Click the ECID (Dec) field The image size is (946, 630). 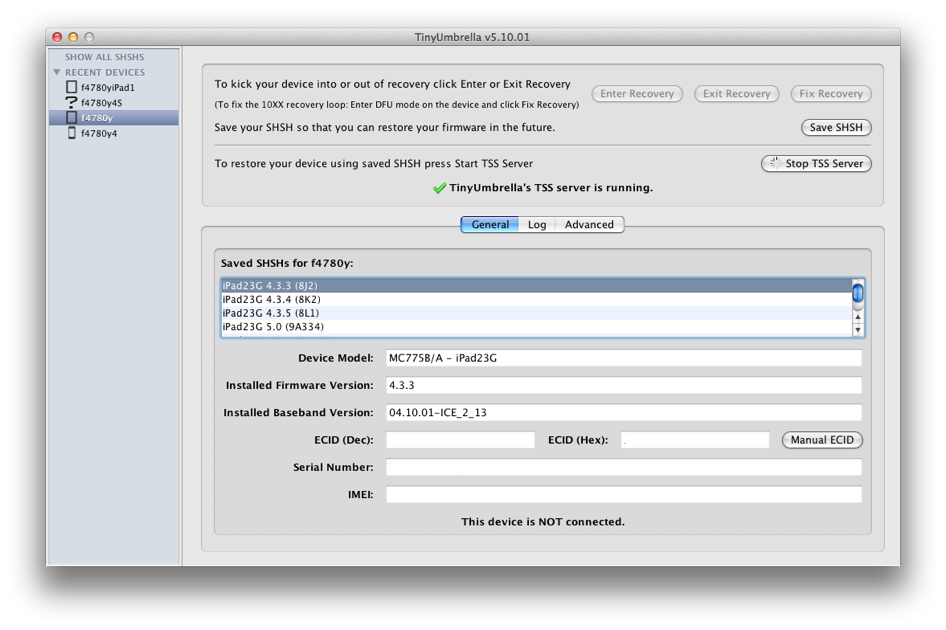pos(460,440)
